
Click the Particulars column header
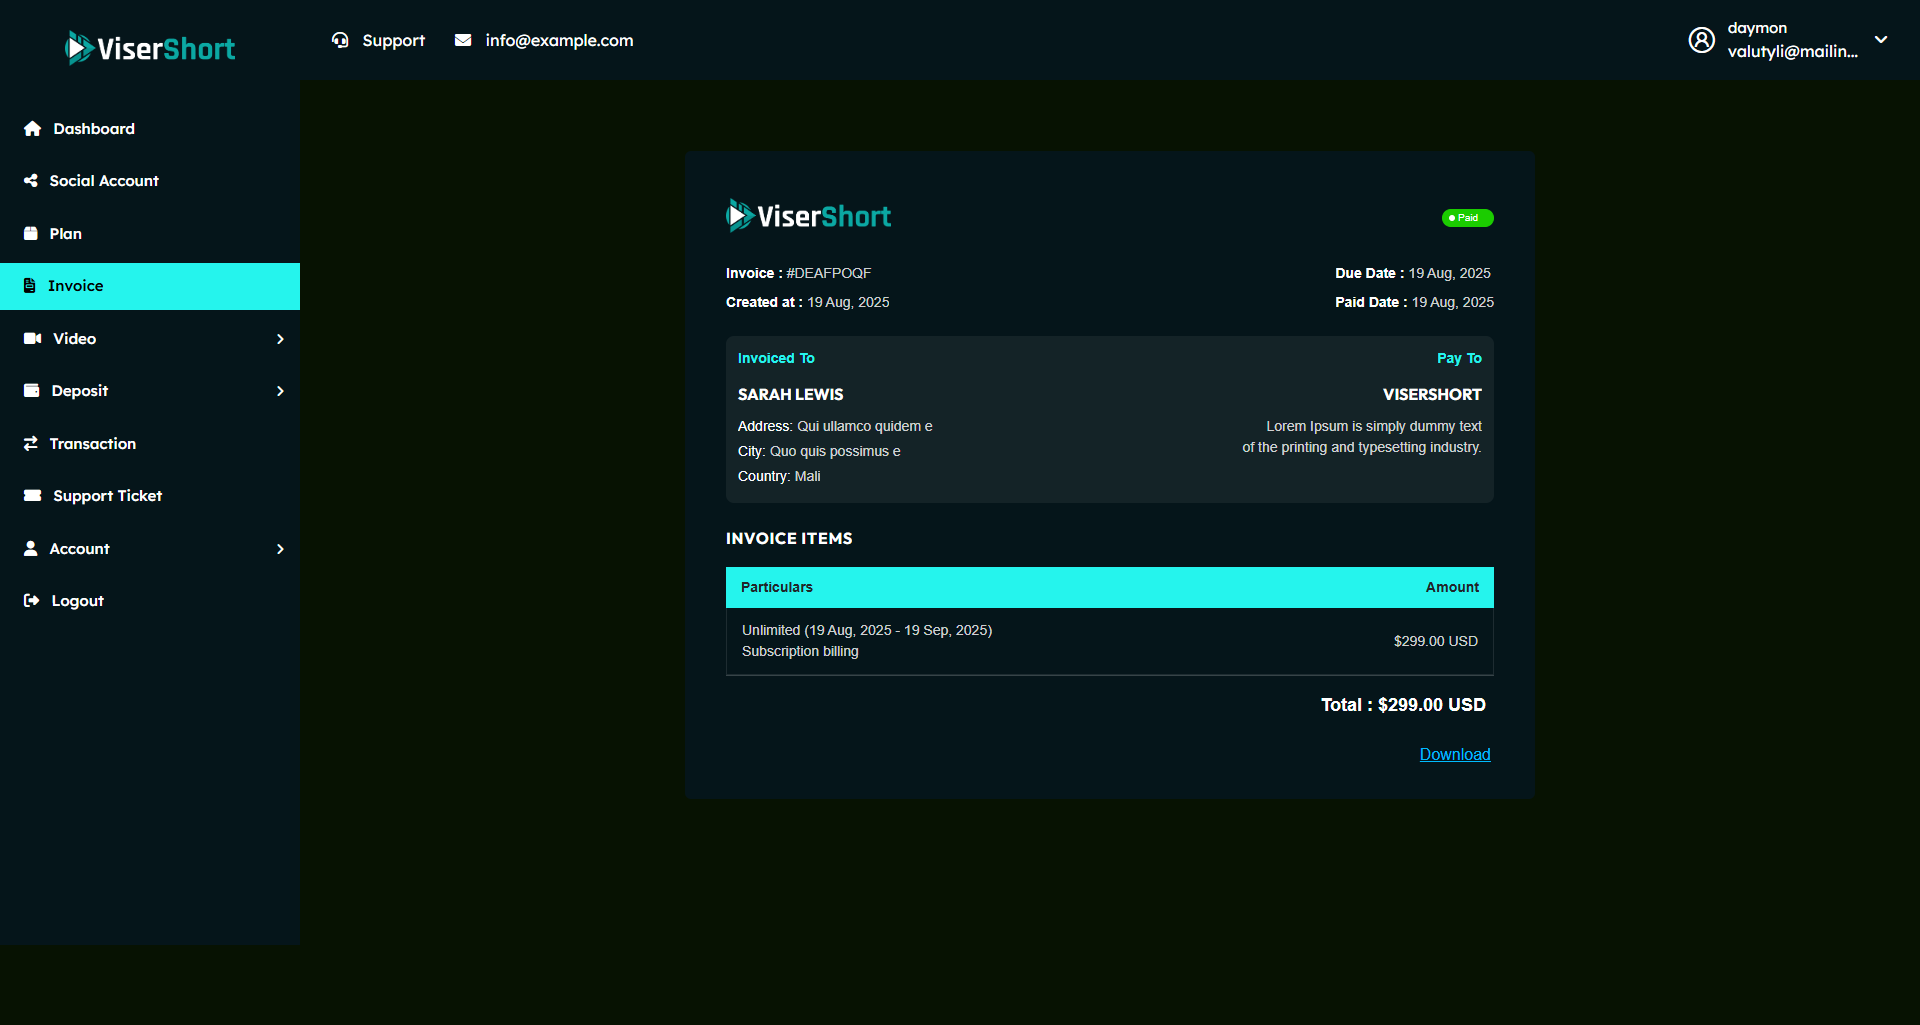(x=777, y=587)
